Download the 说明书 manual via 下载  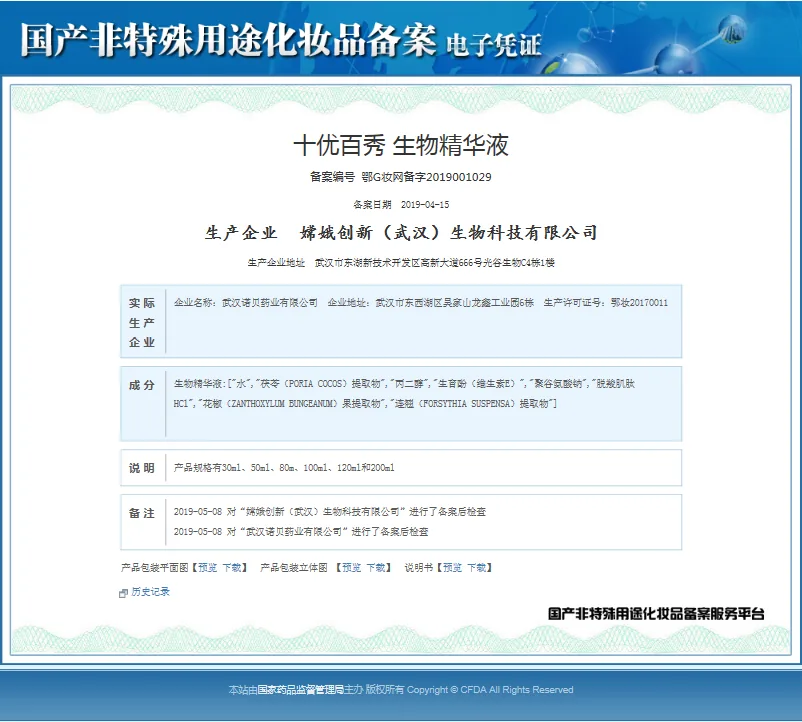pos(477,568)
